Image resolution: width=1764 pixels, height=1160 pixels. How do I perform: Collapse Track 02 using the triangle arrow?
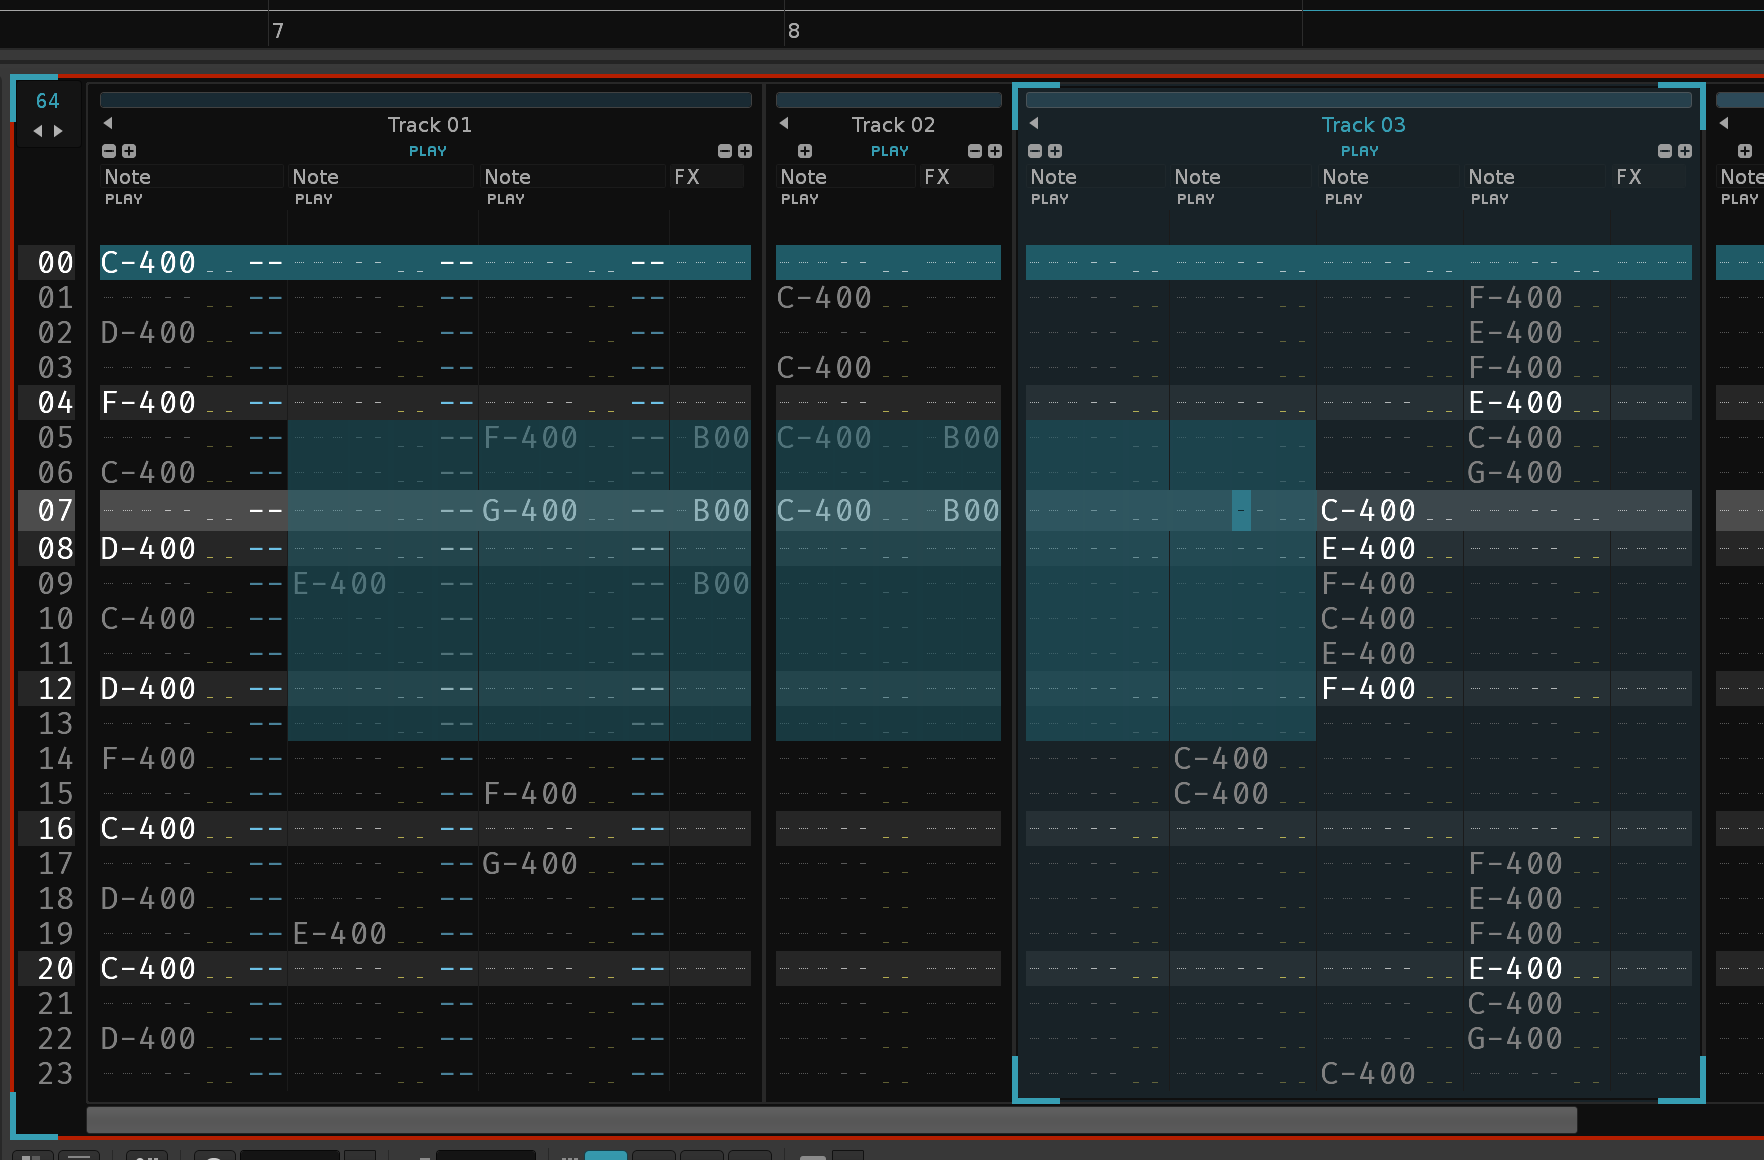pyautogui.click(x=784, y=123)
